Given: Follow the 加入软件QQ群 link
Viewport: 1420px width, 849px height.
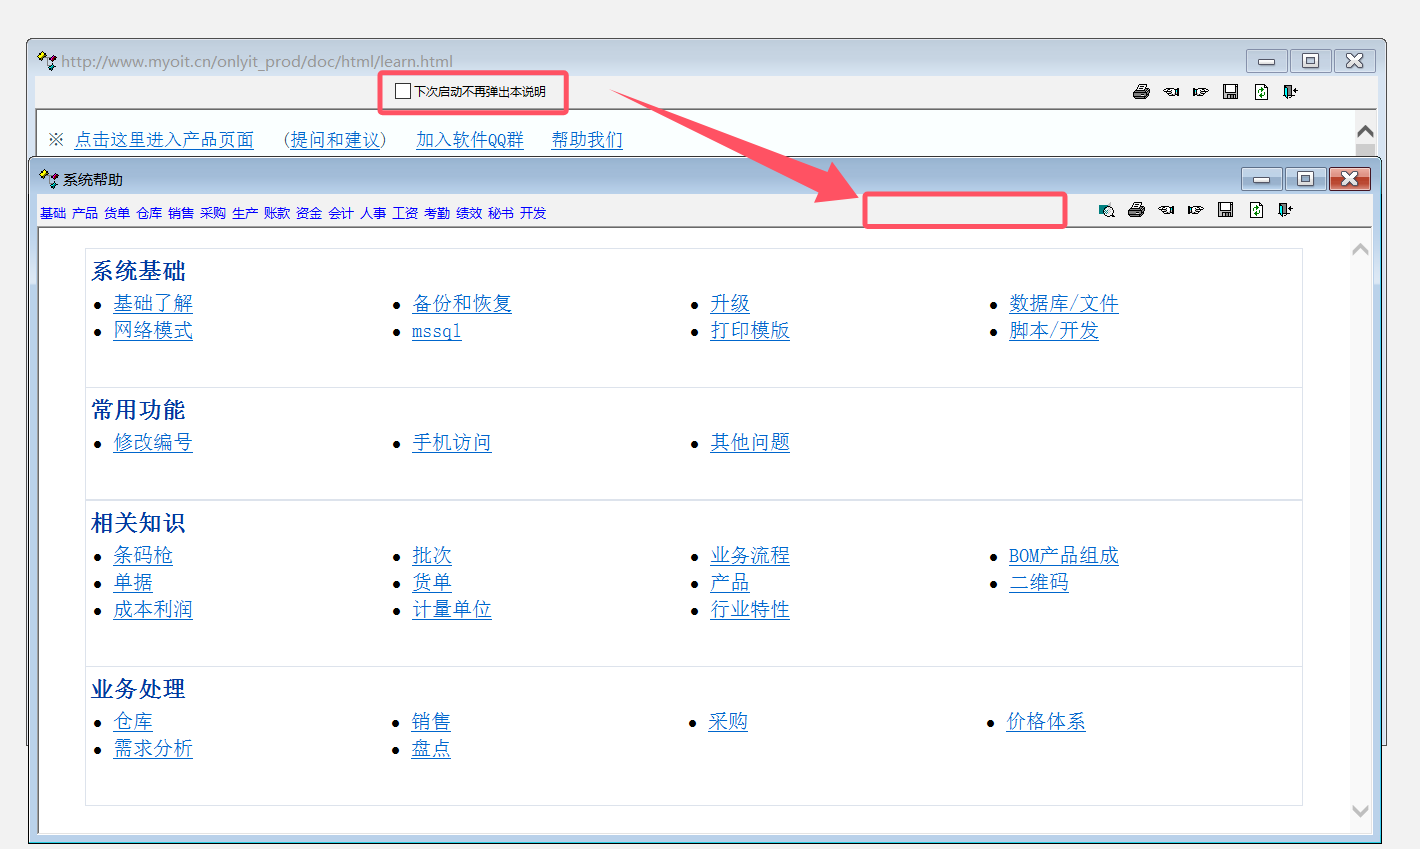Looking at the screenshot, I should coord(470,140).
